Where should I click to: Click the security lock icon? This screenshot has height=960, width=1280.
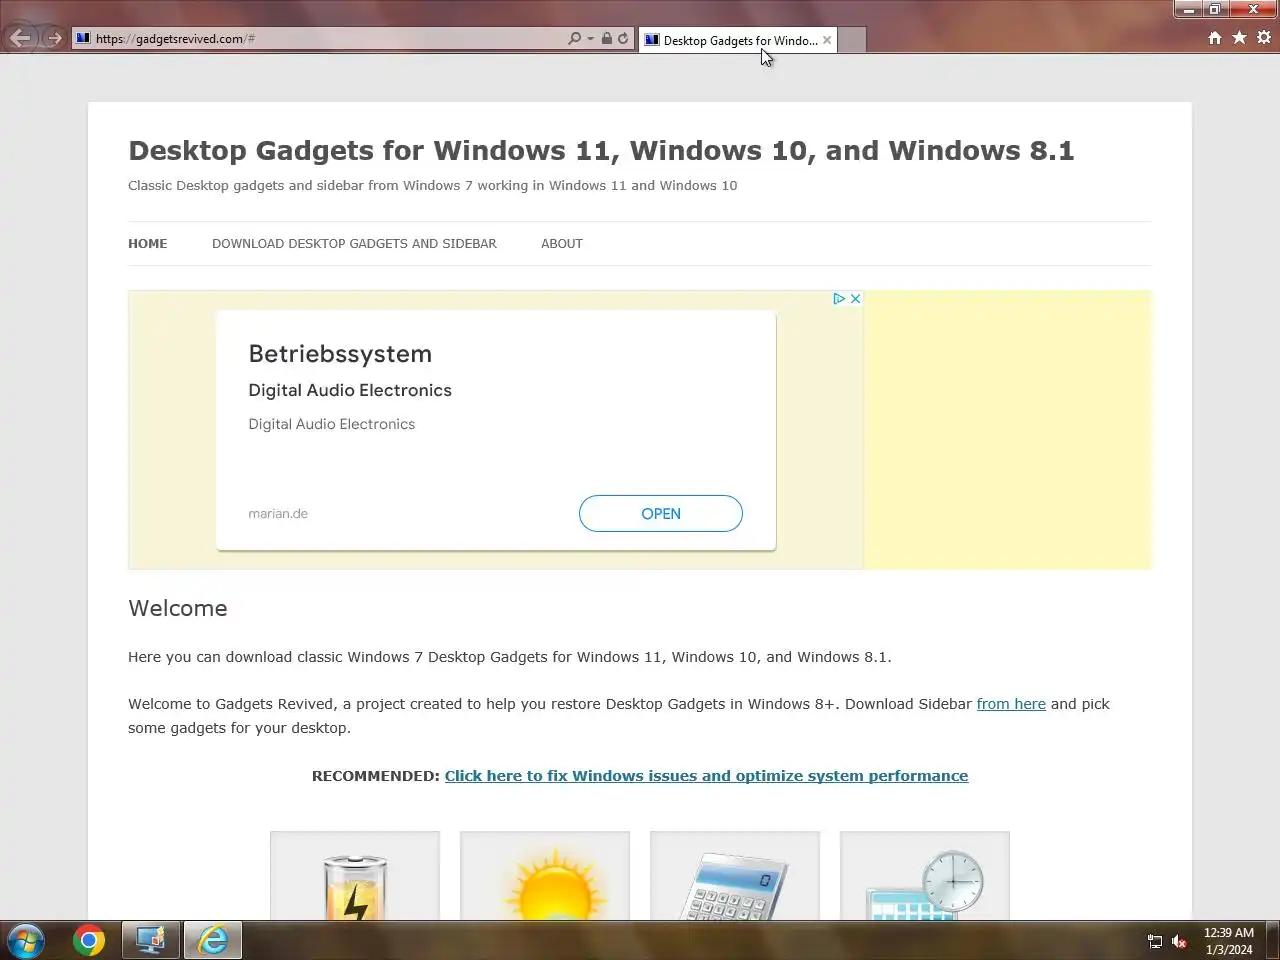[x=606, y=38]
